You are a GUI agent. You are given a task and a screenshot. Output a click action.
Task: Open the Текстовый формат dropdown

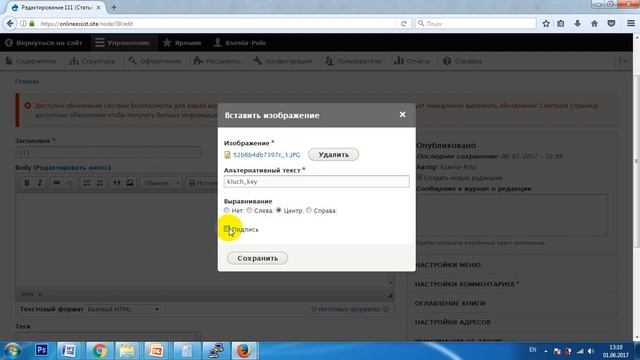point(123,309)
